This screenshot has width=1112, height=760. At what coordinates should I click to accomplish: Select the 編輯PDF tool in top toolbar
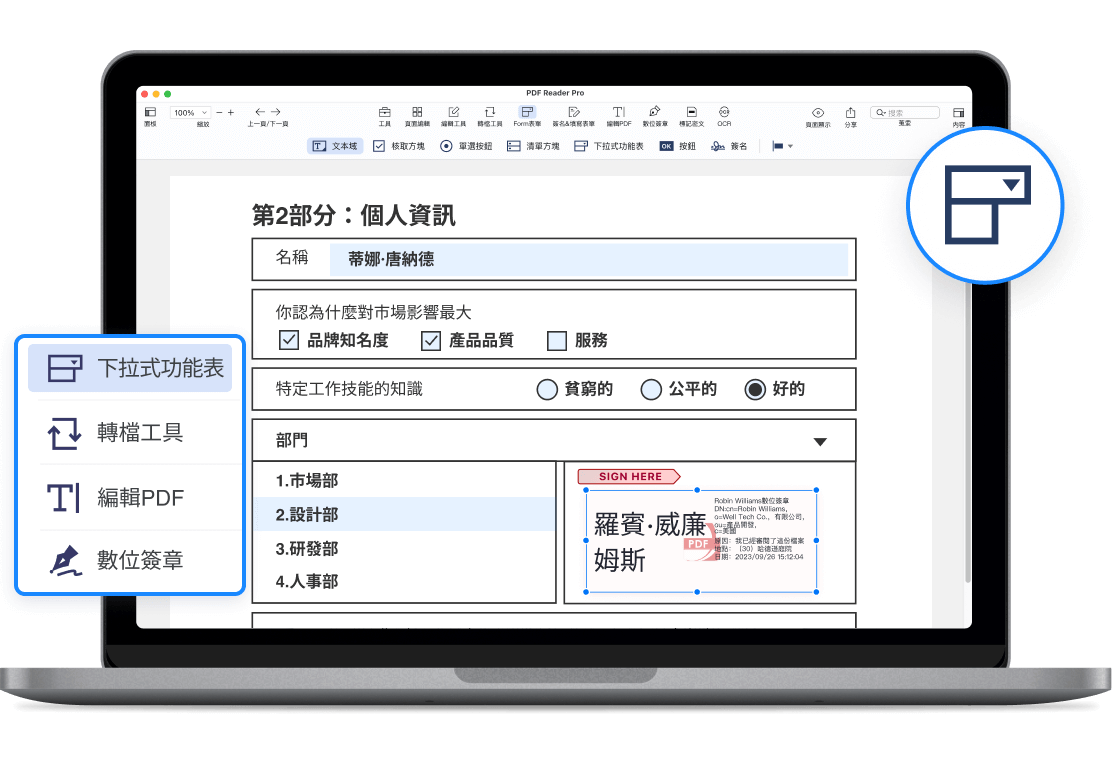(x=619, y=113)
